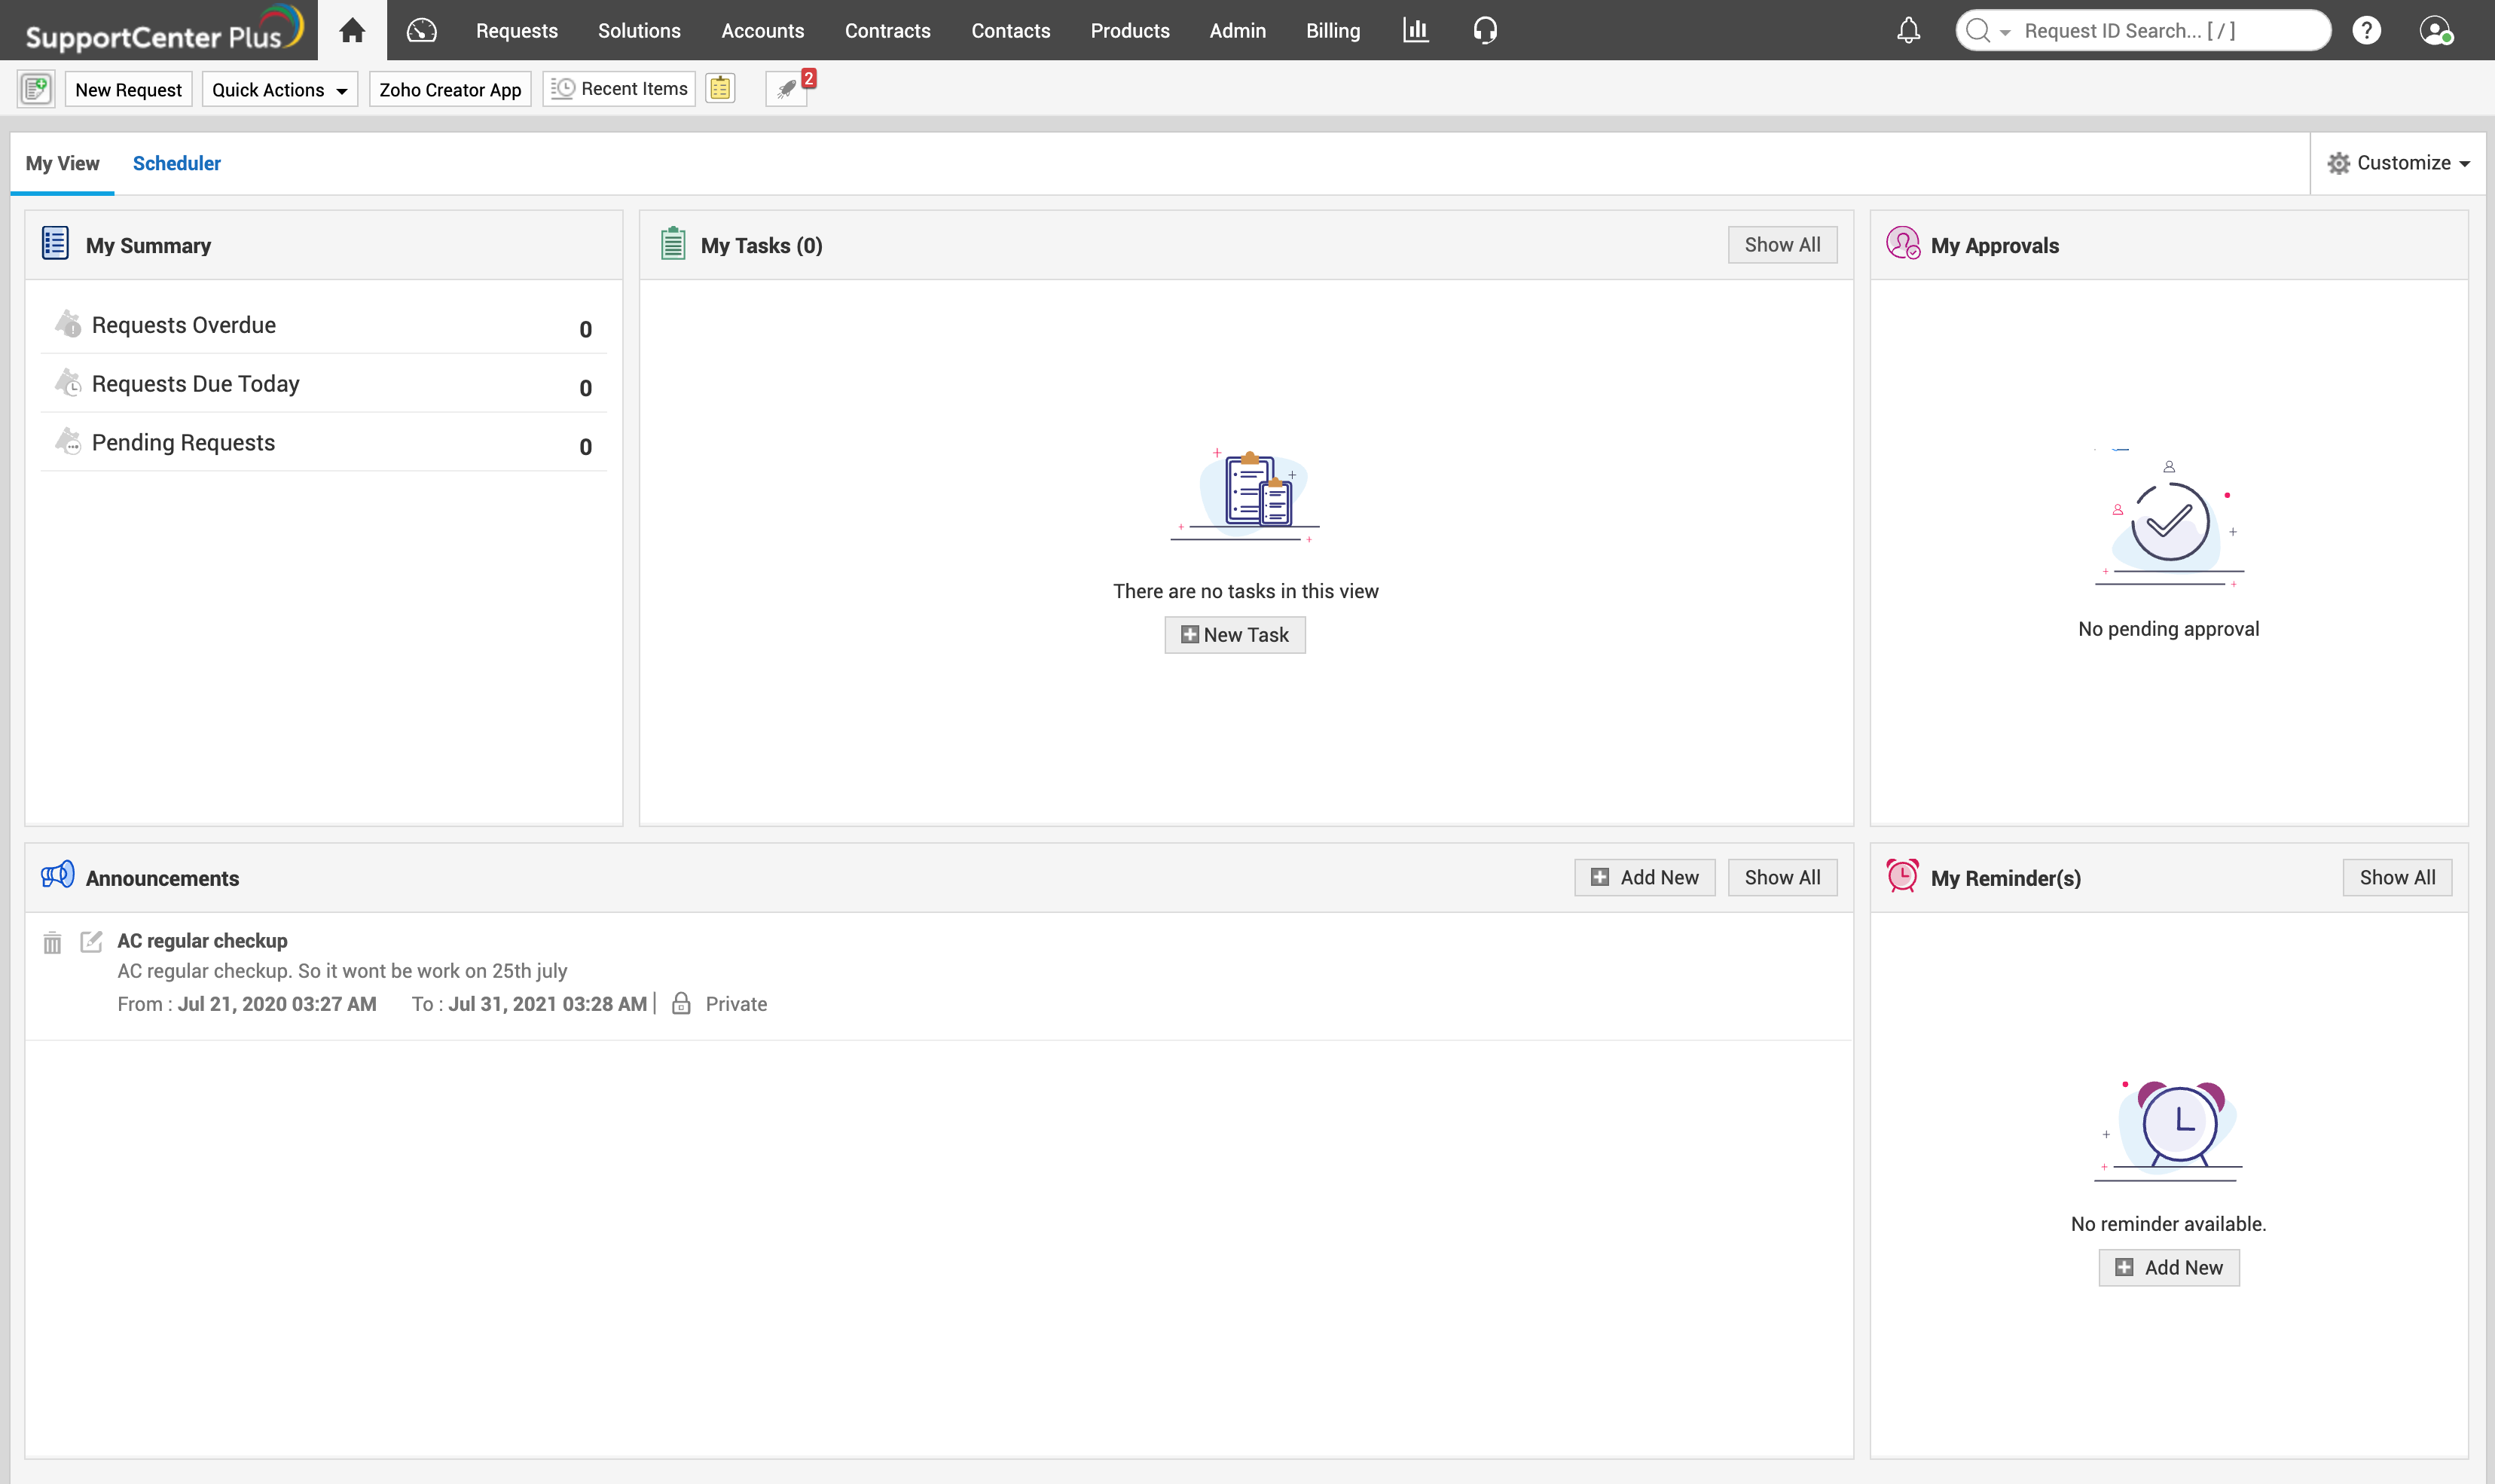Click the Home icon in navigation bar
The image size is (2495, 1484).
coord(351,30)
